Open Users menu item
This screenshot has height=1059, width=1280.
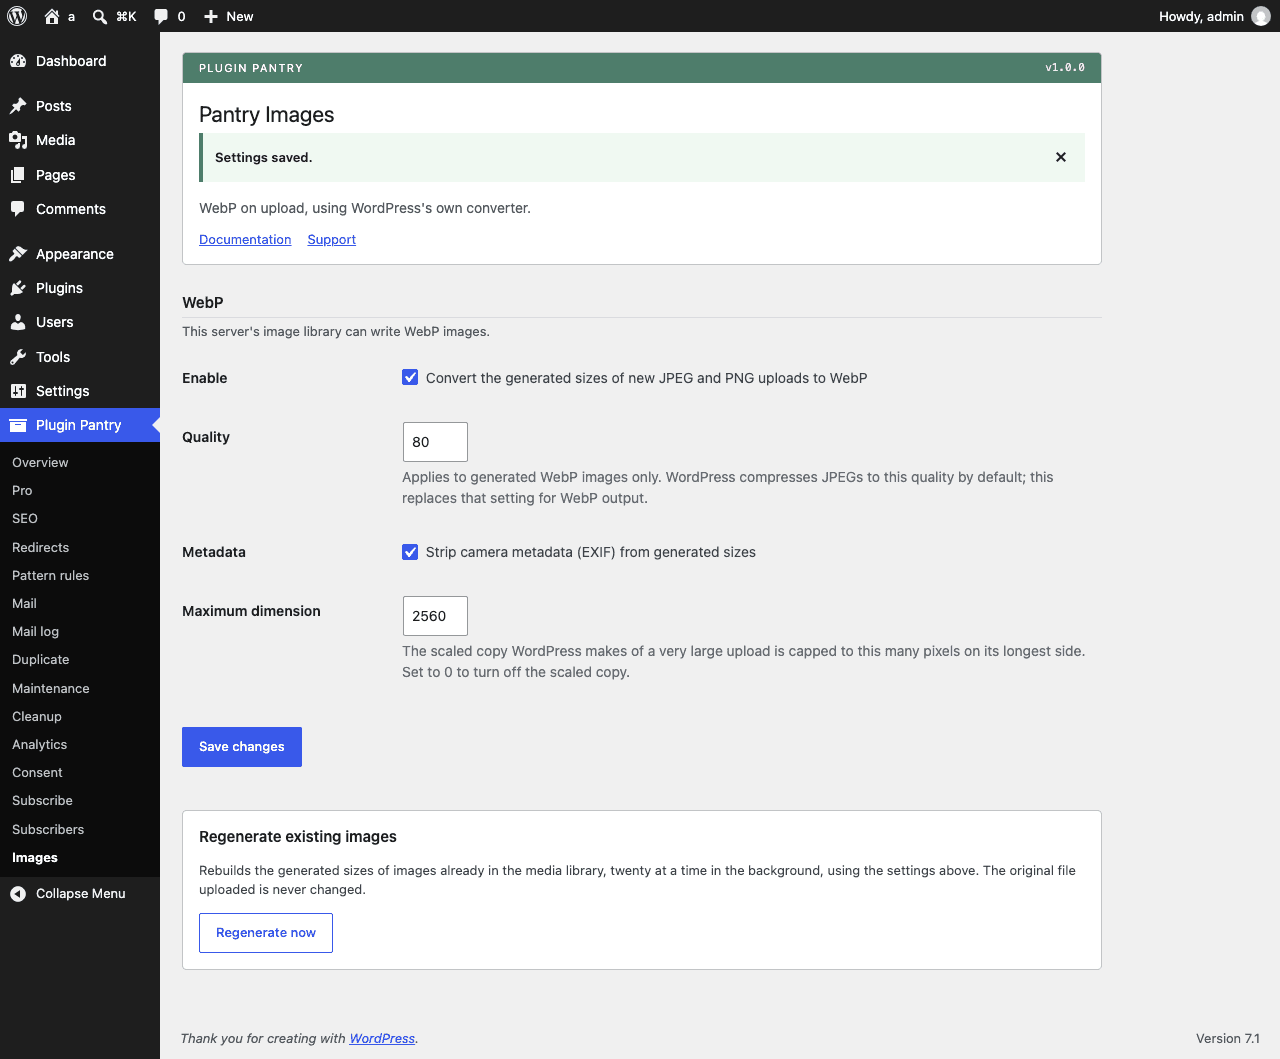(80, 322)
